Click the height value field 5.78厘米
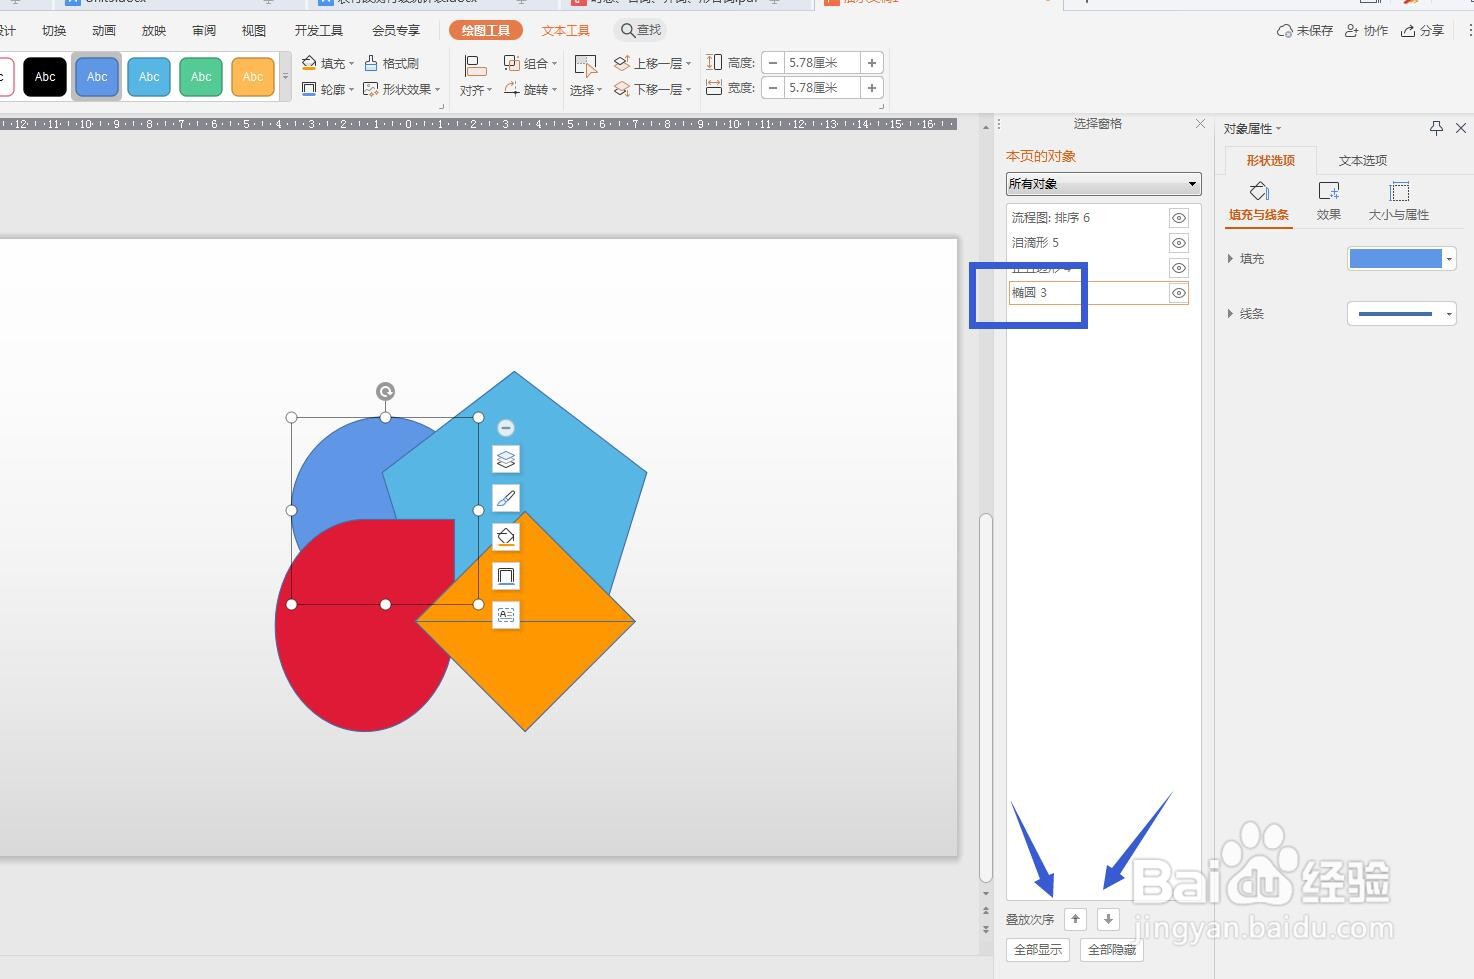This screenshot has width=1474, height=979. [822, 63]
